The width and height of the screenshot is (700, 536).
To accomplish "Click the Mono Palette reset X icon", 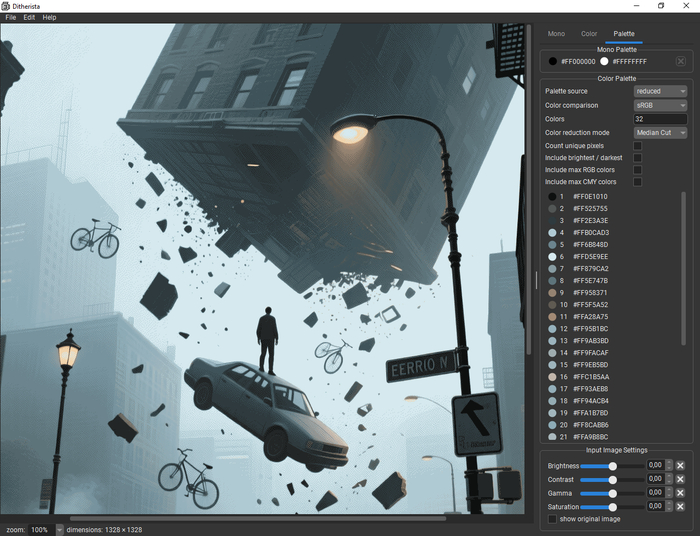I will [681, 62].
